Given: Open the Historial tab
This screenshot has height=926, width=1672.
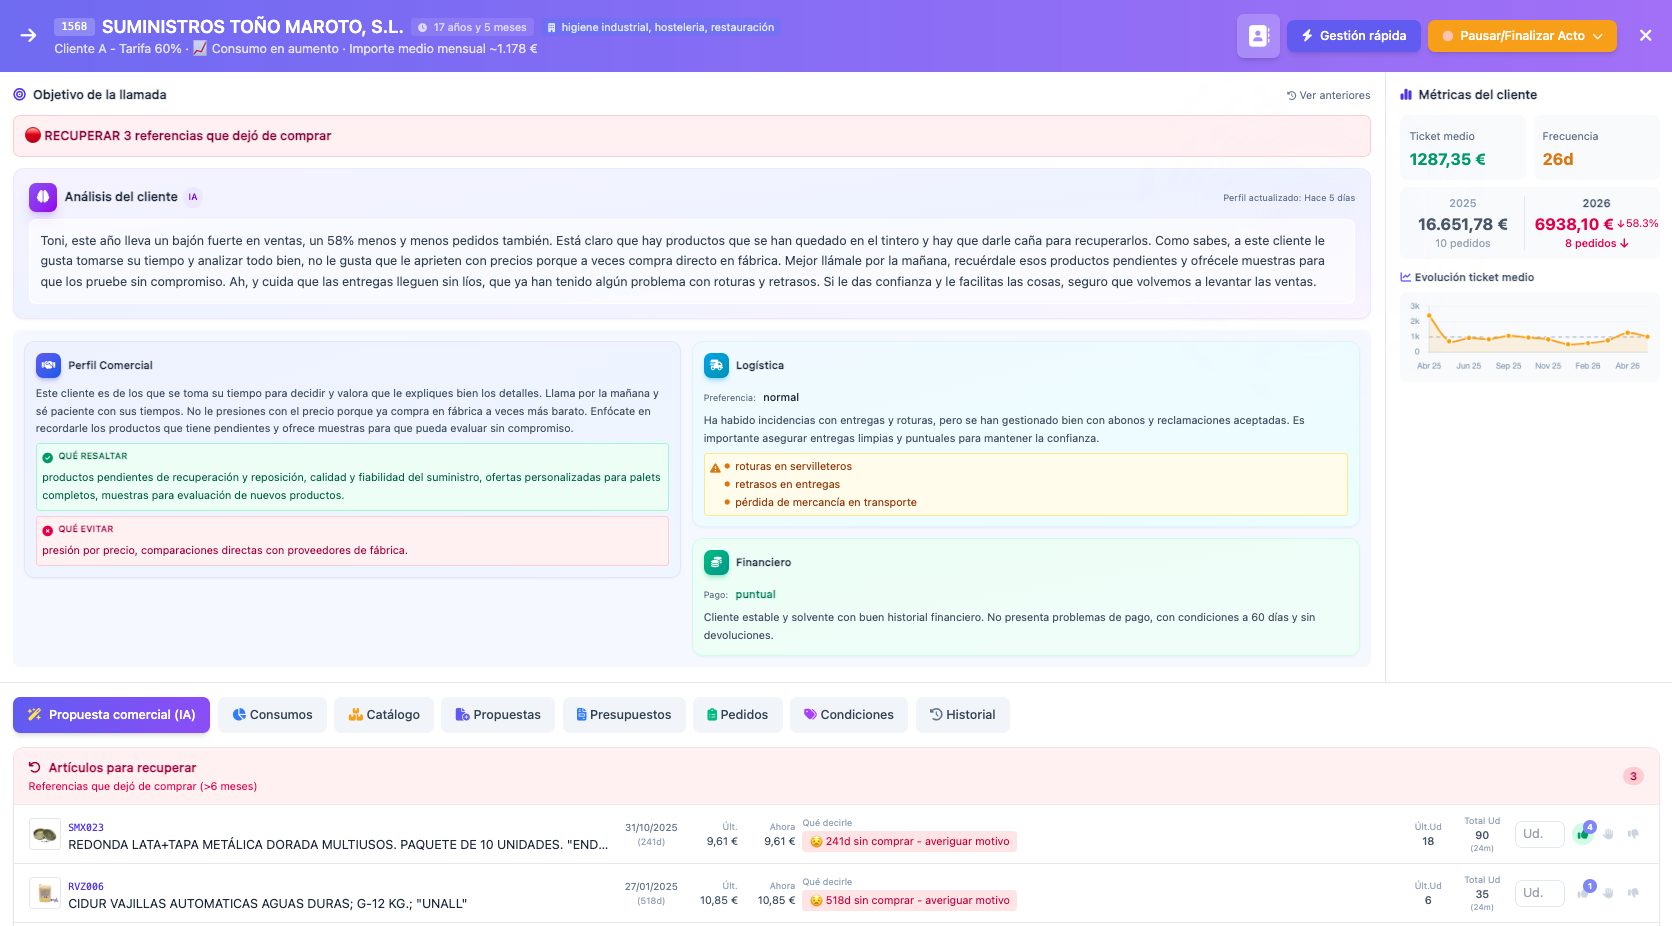Looking at the screenshot, I should [x=963, y=715].
